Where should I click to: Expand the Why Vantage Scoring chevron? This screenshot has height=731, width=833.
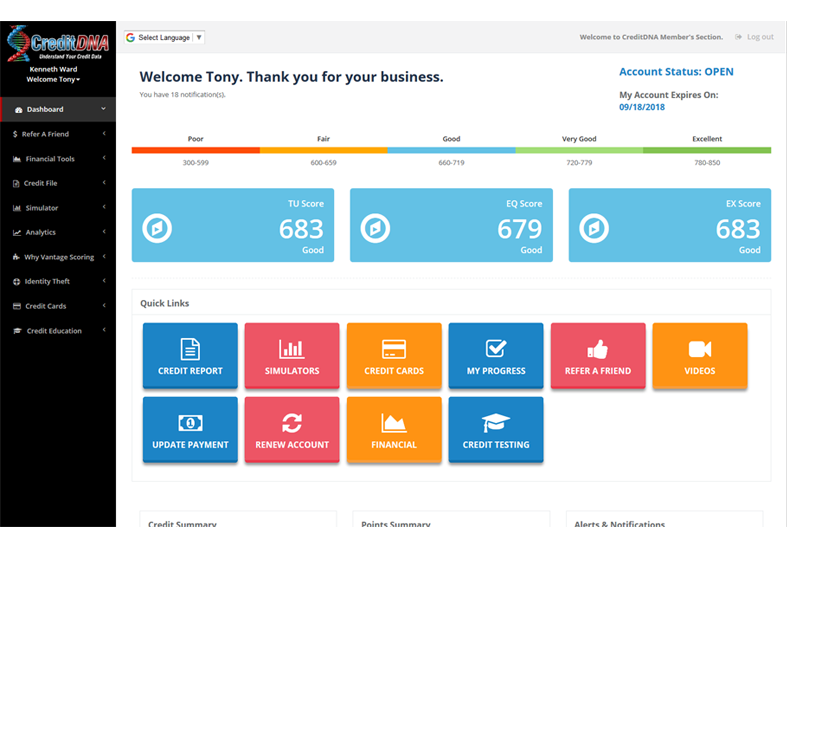coord(104,257)
